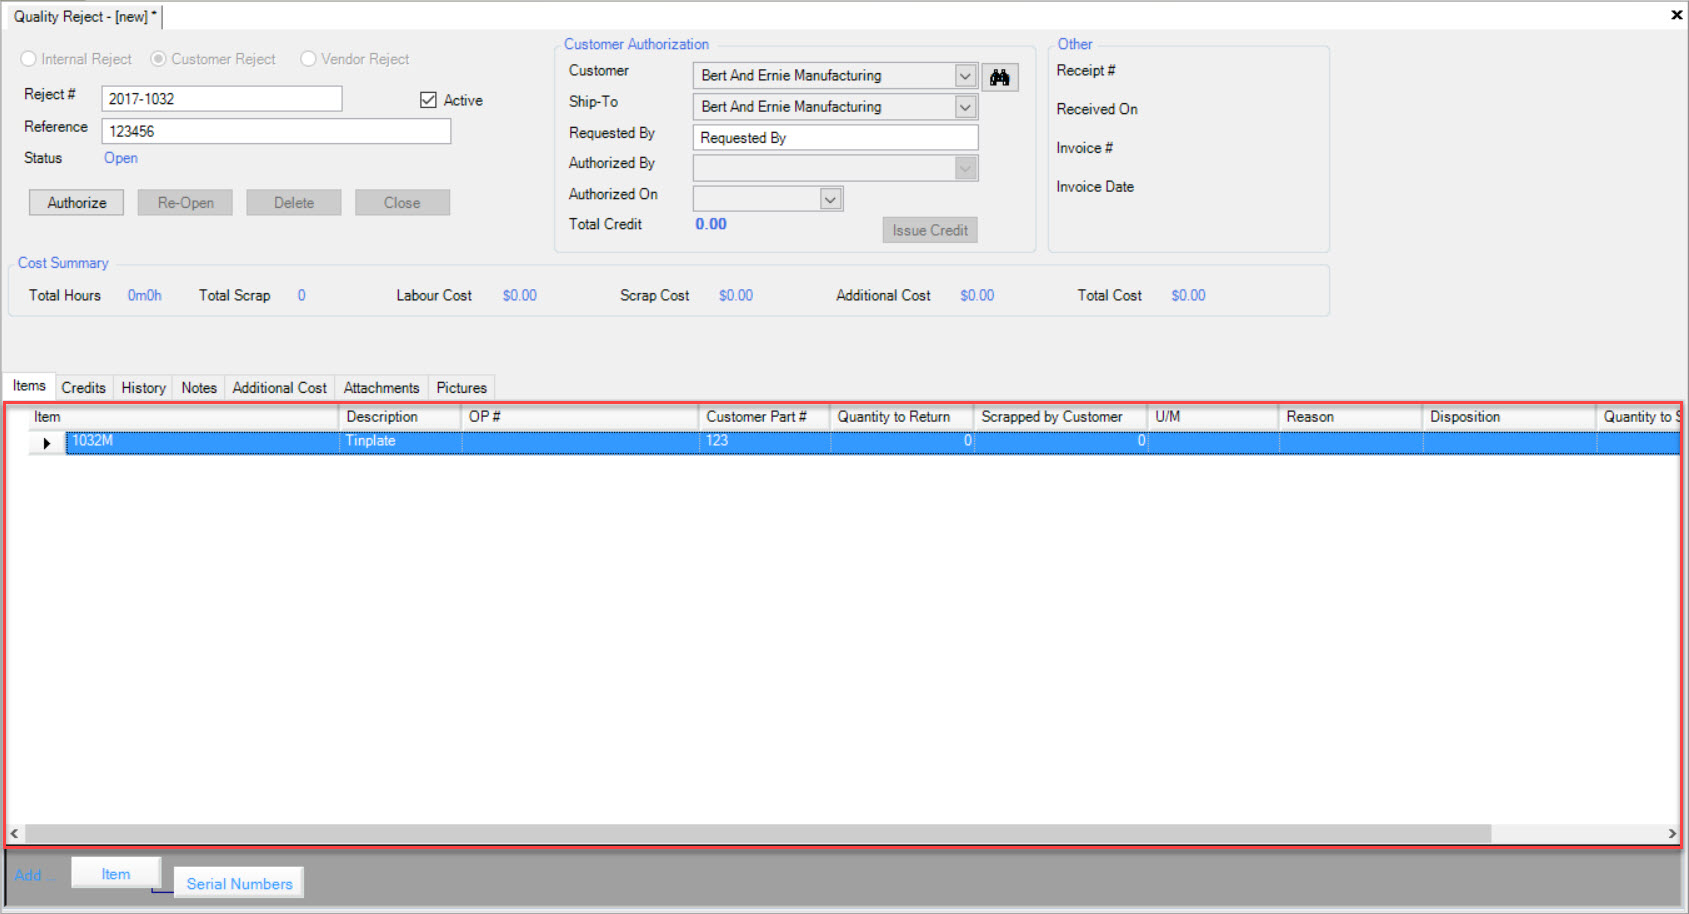The image size is (1689, 914).
Task: Click the Close button beside Delete
Action: click(402, 203)
